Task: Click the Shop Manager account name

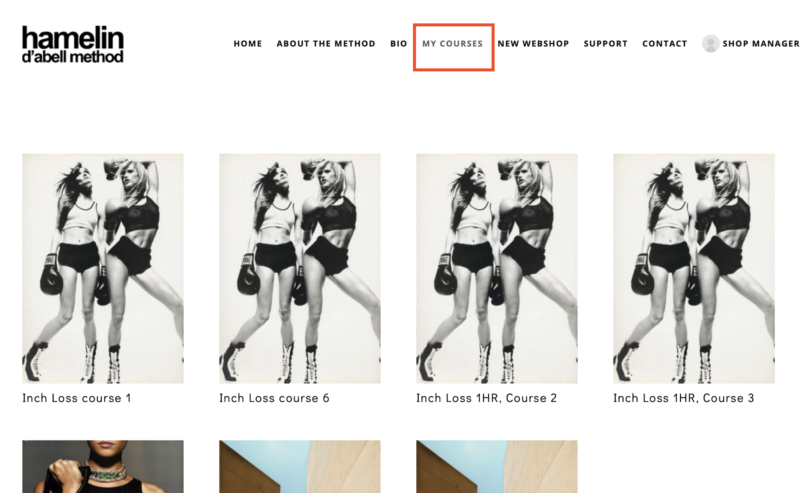Action: tap(760, 44)
